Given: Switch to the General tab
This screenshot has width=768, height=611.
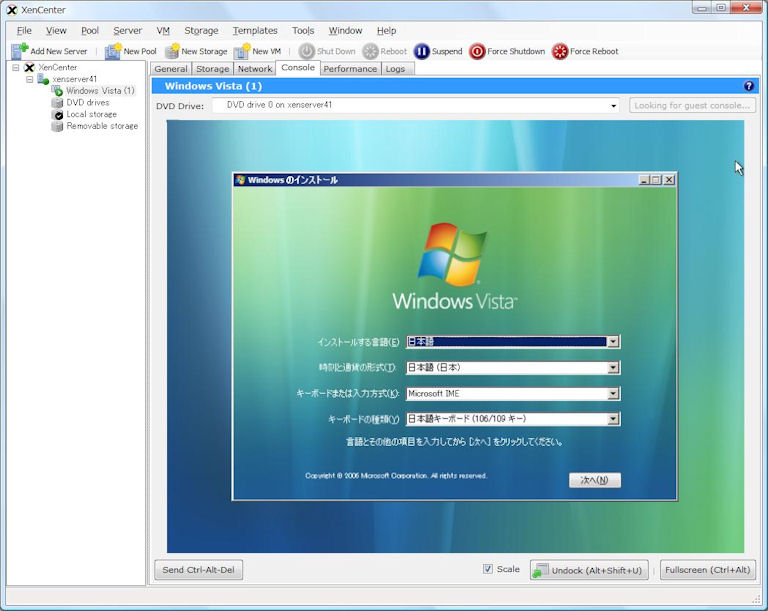Looking at the screenshot, I should coord(171,69).
